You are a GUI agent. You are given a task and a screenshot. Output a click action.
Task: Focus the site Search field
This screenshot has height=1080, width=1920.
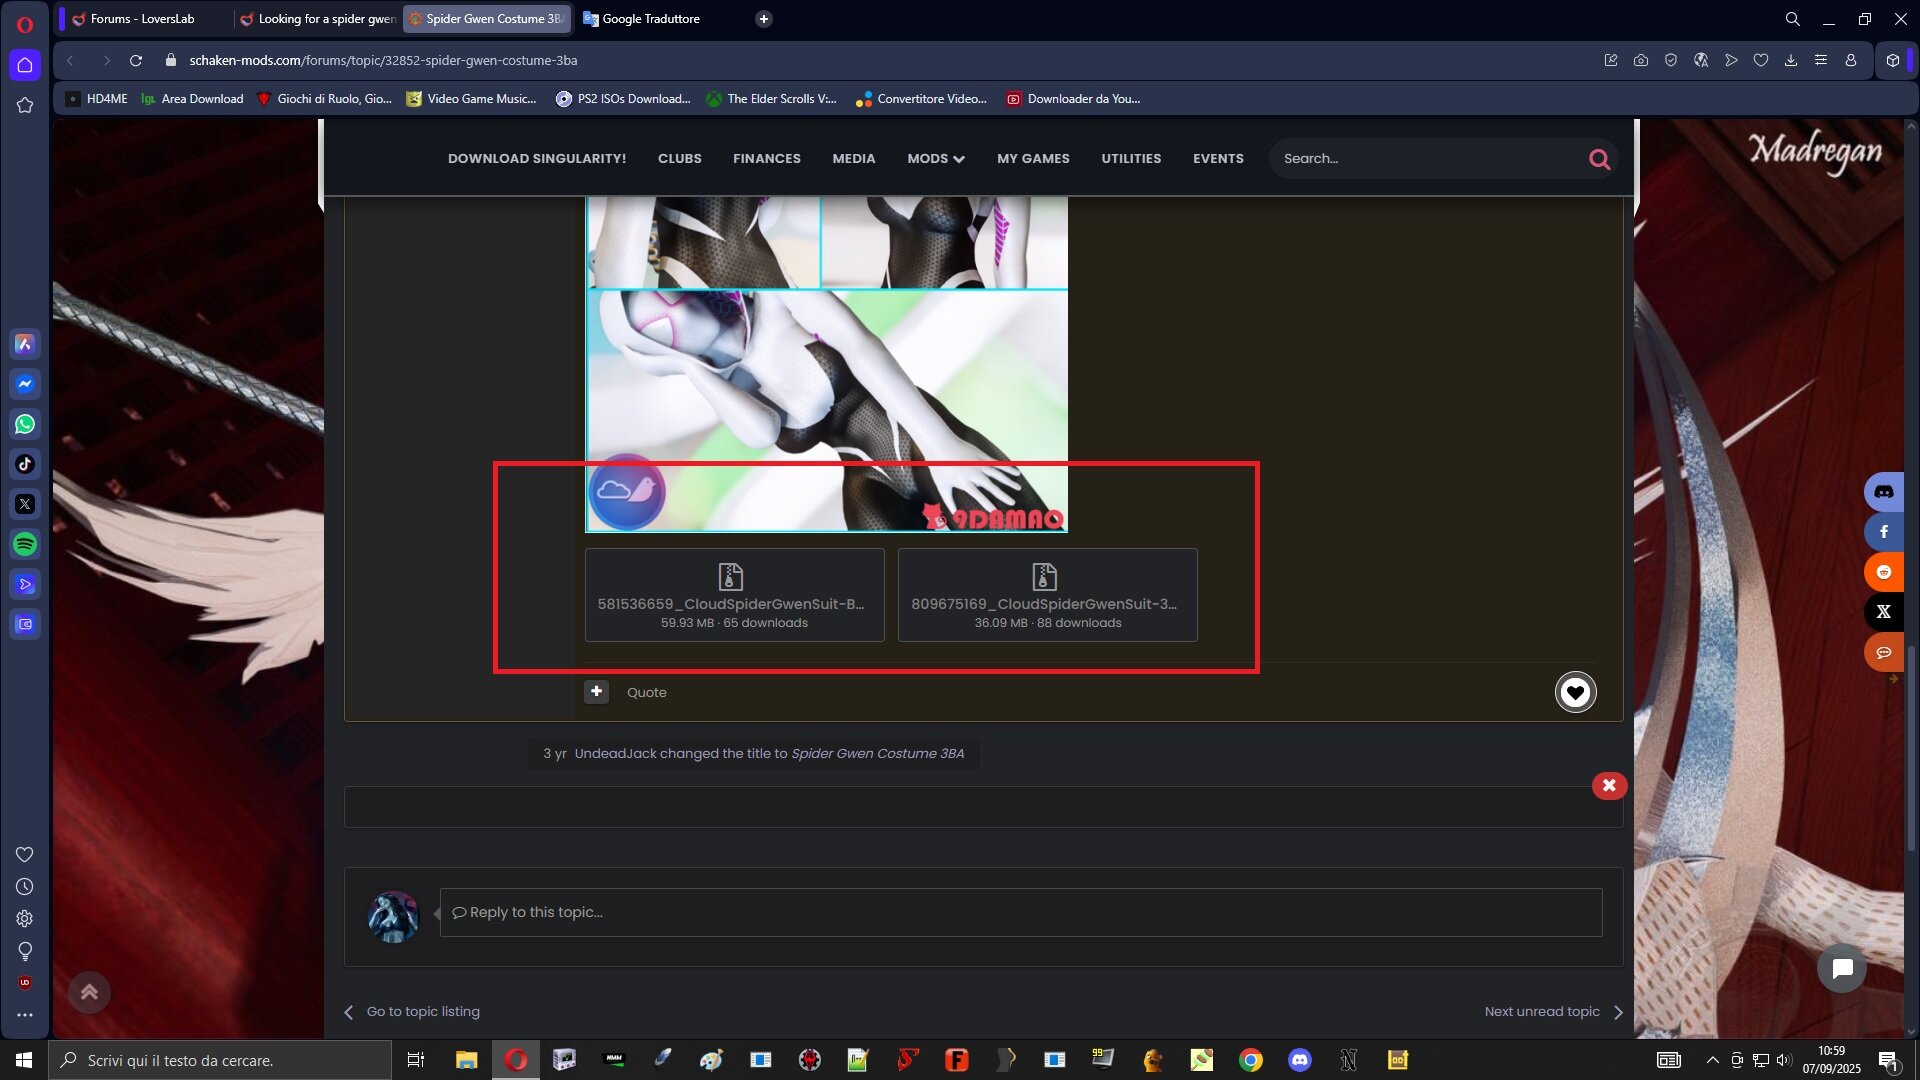click(1427, 159)
